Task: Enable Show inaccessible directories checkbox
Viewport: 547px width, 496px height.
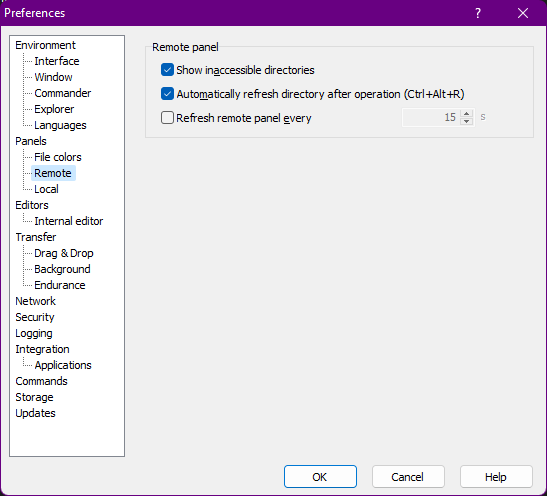Action: pyautogui.click(x=167, y=70)
